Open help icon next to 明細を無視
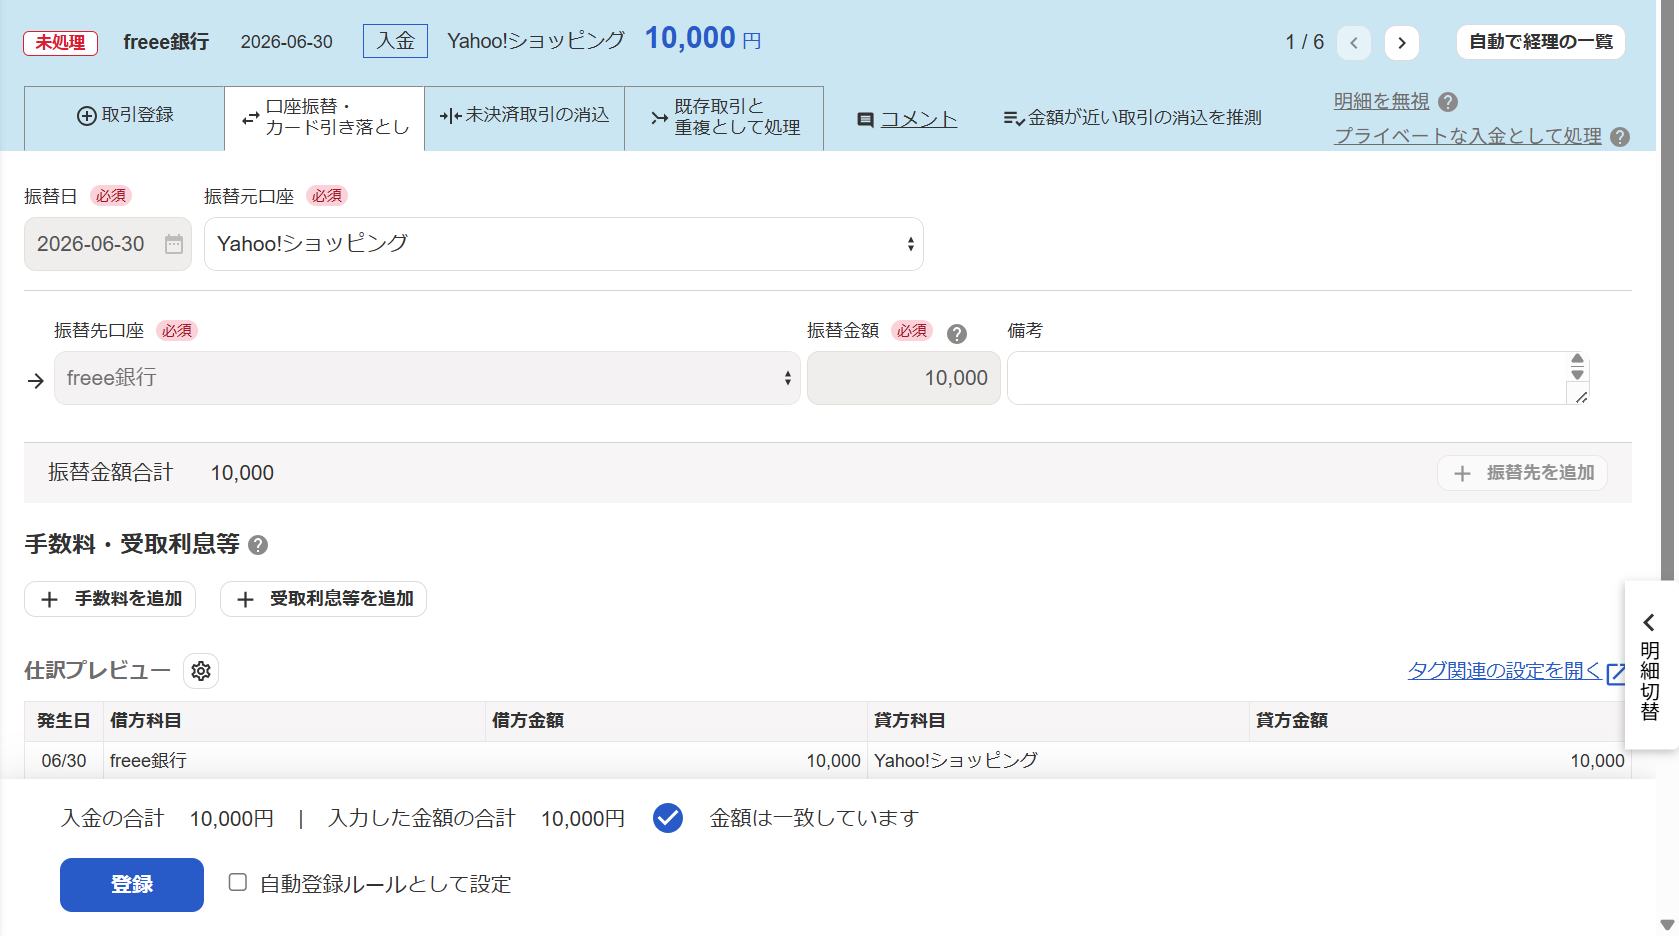This screenshot has width=1679, height=936. pyautogui.click(x=1448, y=102)
